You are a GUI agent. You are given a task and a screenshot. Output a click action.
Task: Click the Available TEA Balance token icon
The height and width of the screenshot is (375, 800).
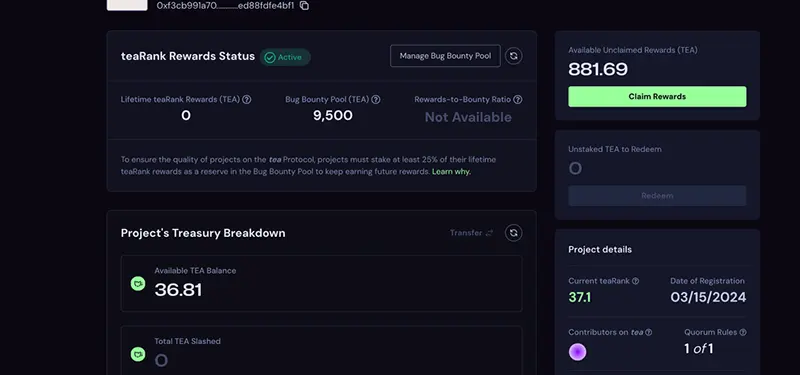[x=138, y=284]
